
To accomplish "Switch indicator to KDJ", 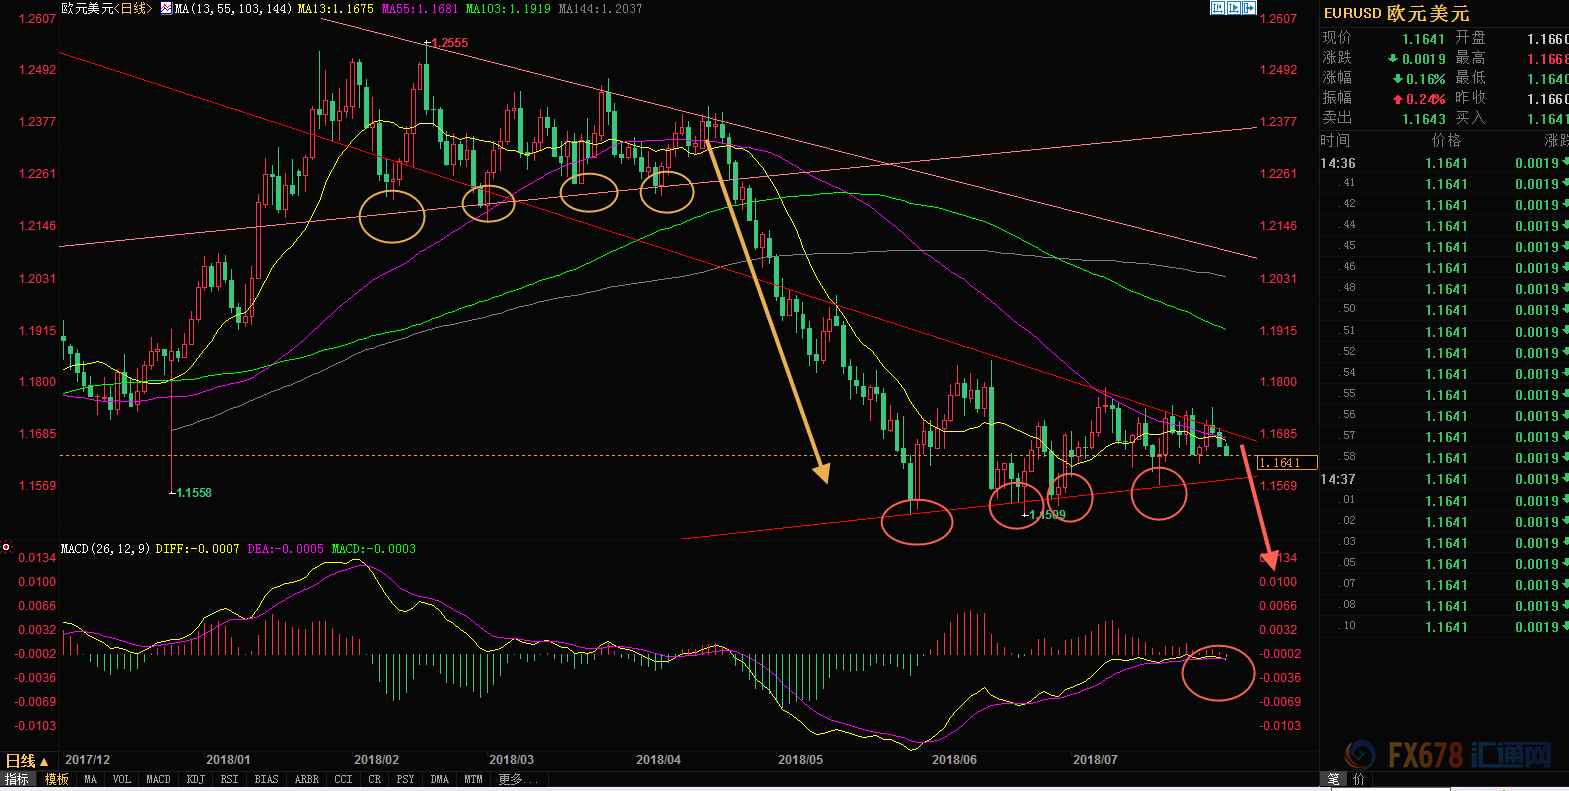I will point(195,779).
